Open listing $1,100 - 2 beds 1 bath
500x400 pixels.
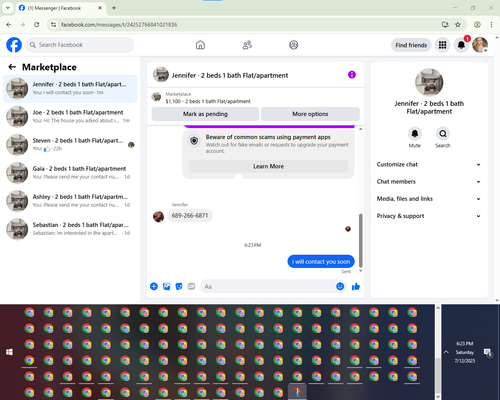208,101
